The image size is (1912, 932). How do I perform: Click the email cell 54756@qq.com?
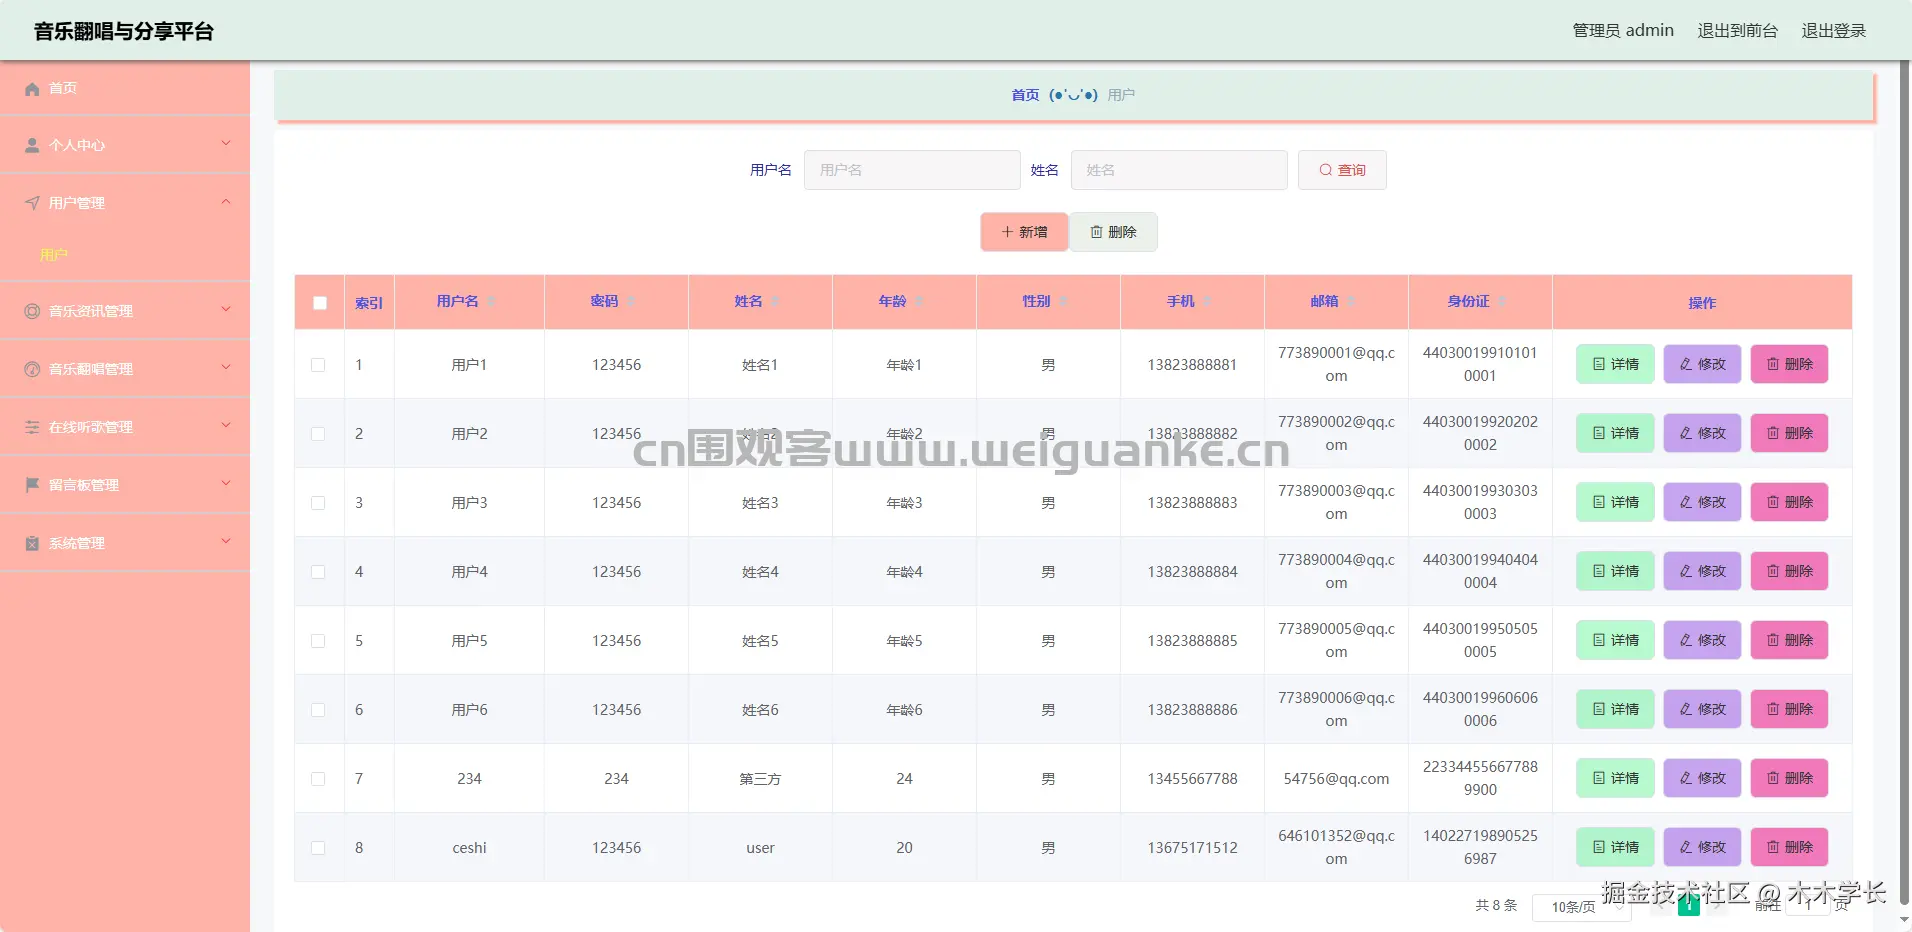(1336, 779)
